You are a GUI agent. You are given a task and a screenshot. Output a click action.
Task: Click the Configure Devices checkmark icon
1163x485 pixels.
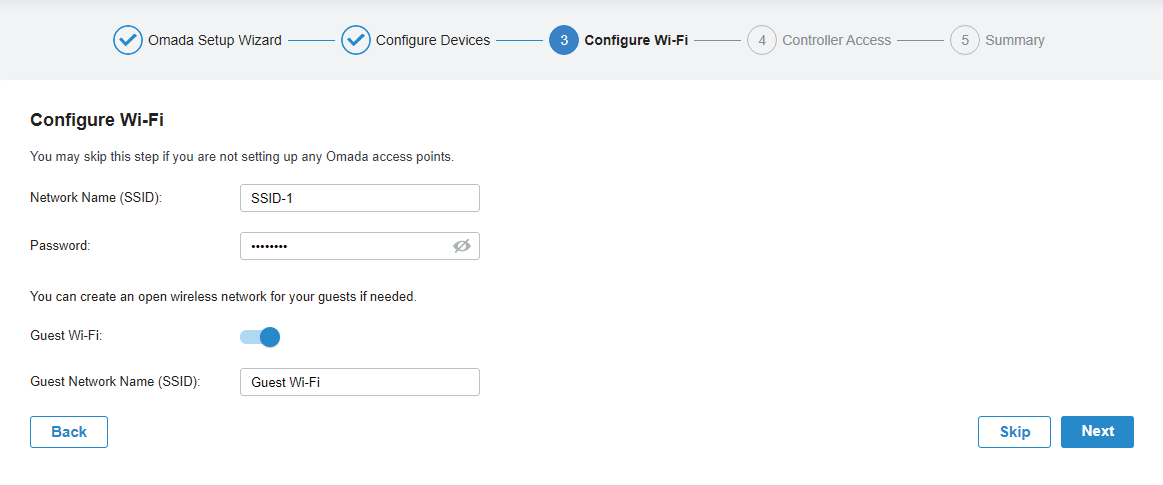pos(356,41)
